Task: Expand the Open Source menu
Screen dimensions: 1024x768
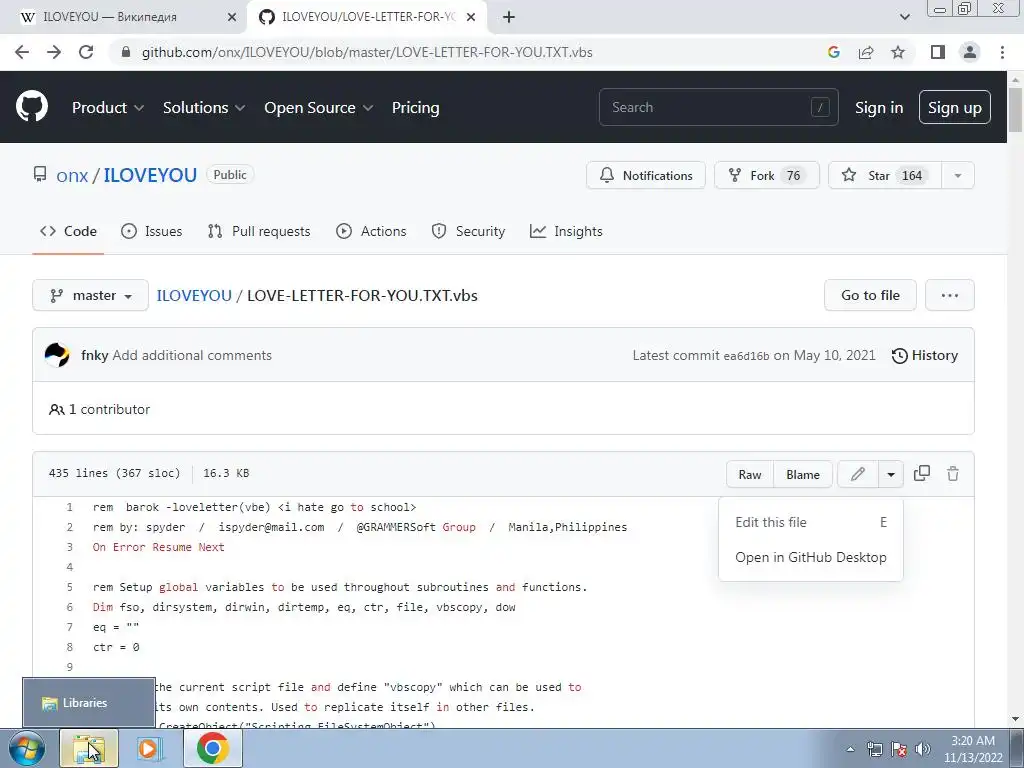Action: 319,107
